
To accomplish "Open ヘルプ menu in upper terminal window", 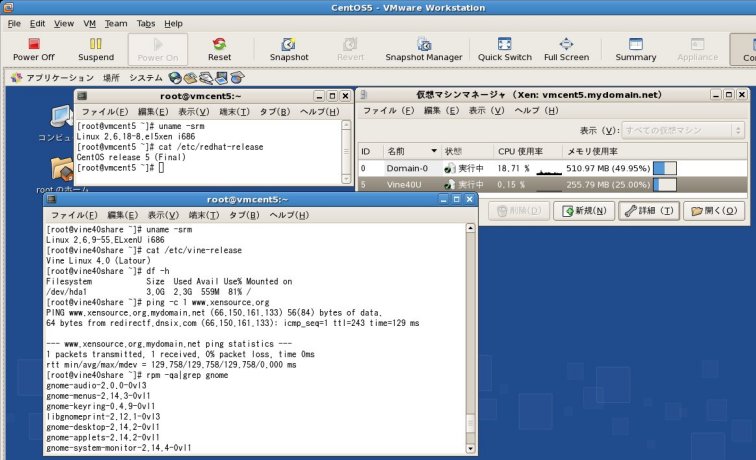I will [320, 112].
